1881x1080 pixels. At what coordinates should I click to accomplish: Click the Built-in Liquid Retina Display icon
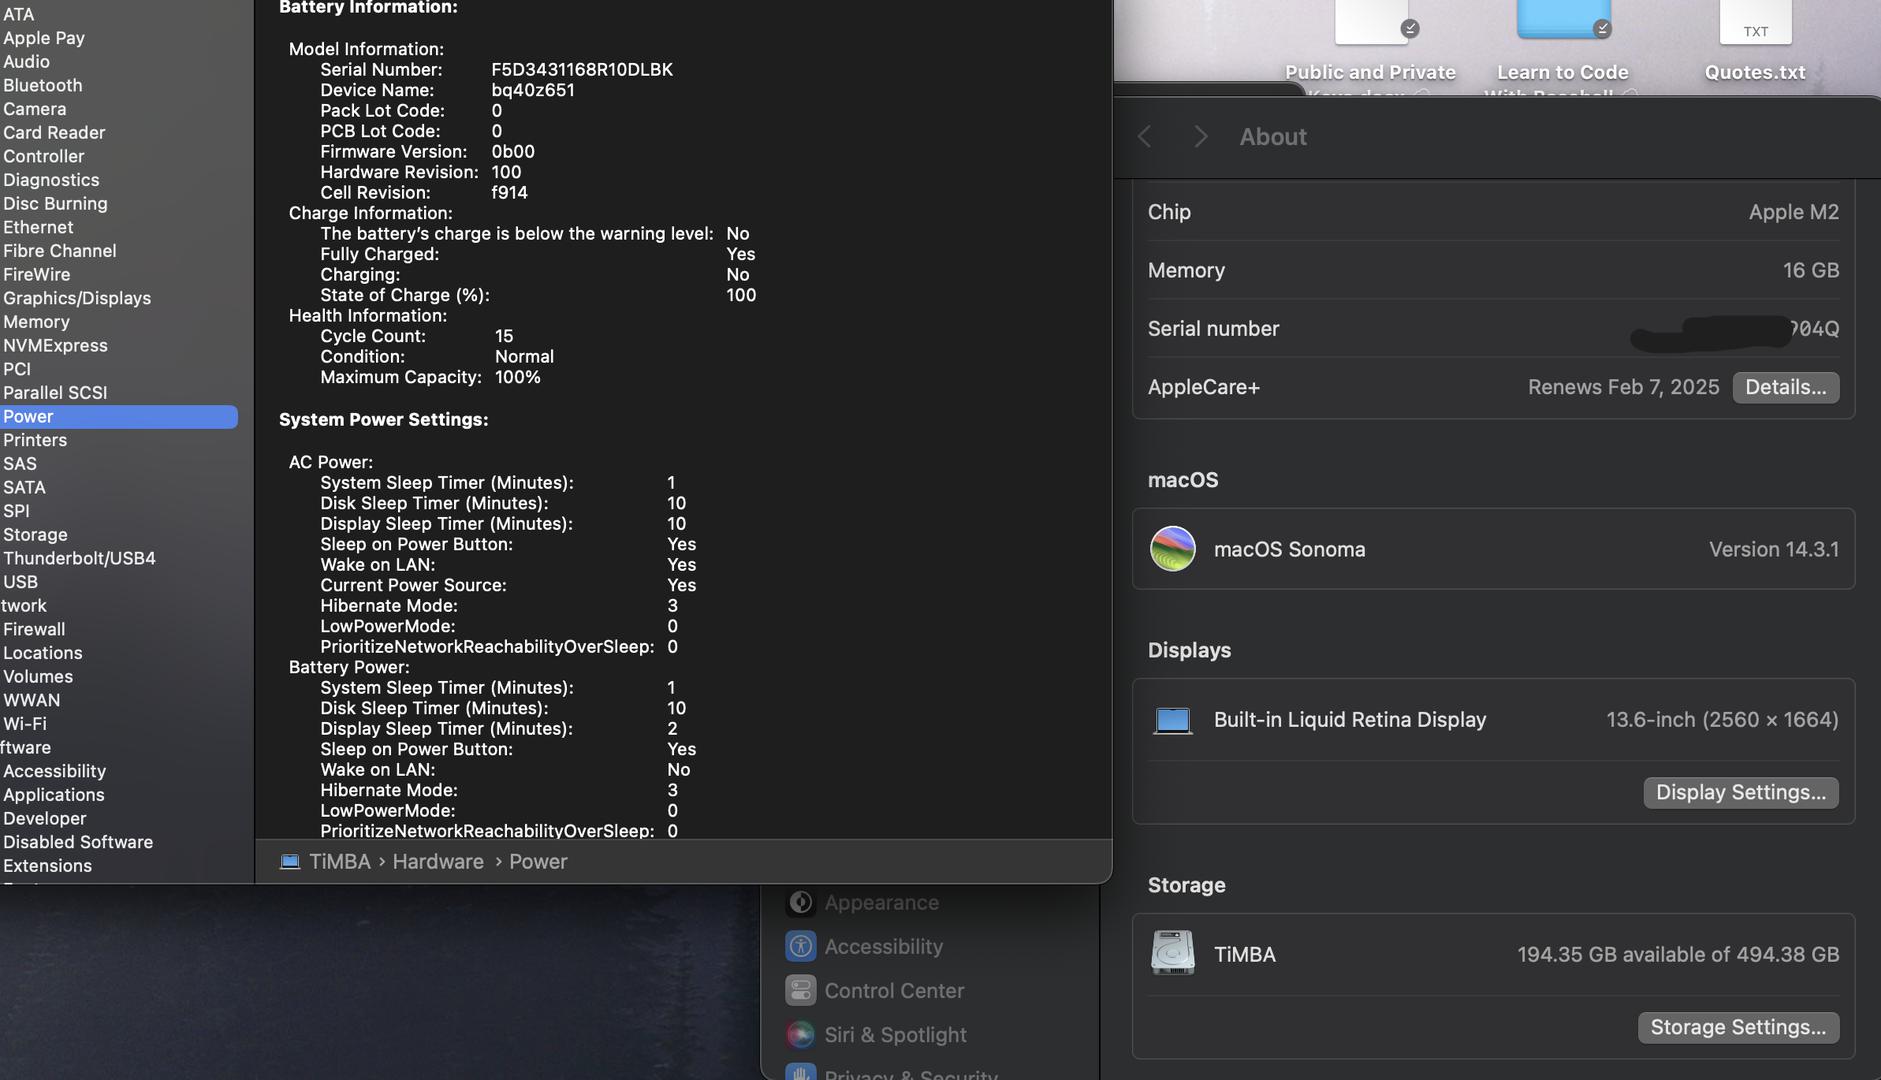point(1172,720)
